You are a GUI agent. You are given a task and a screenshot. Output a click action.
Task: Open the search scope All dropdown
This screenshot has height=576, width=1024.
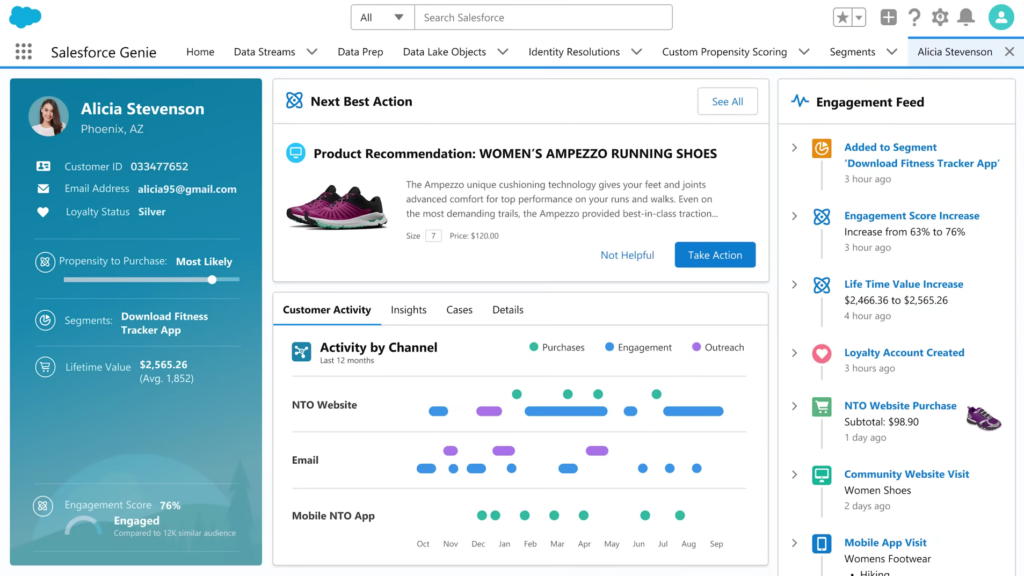click(x=381, y=17)
